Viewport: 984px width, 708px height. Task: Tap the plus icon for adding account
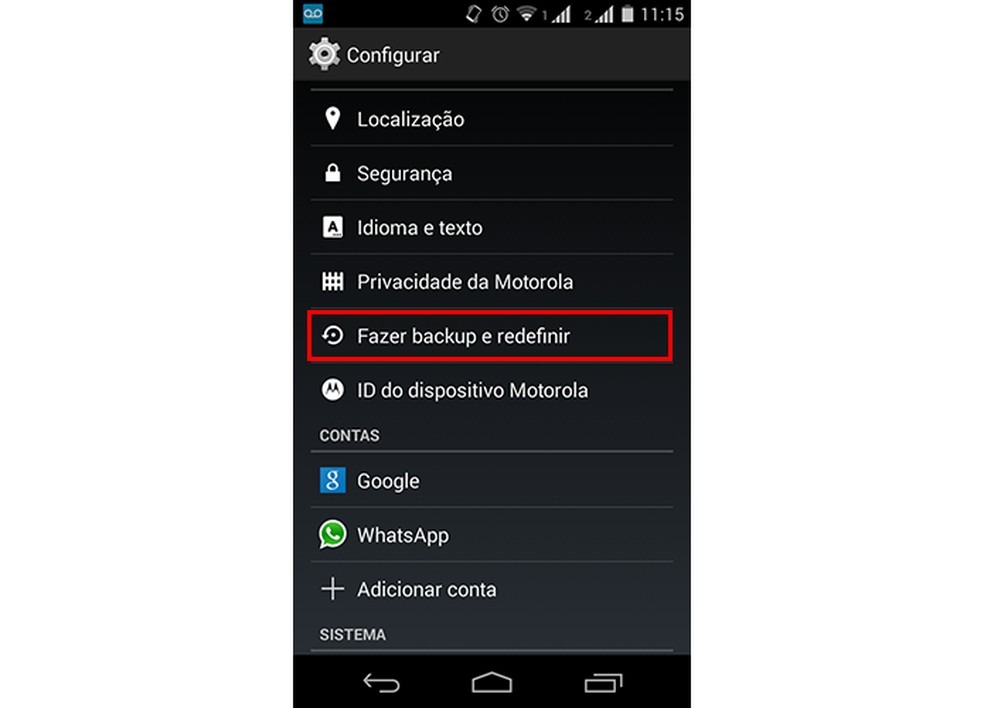(x=333, y=589)
